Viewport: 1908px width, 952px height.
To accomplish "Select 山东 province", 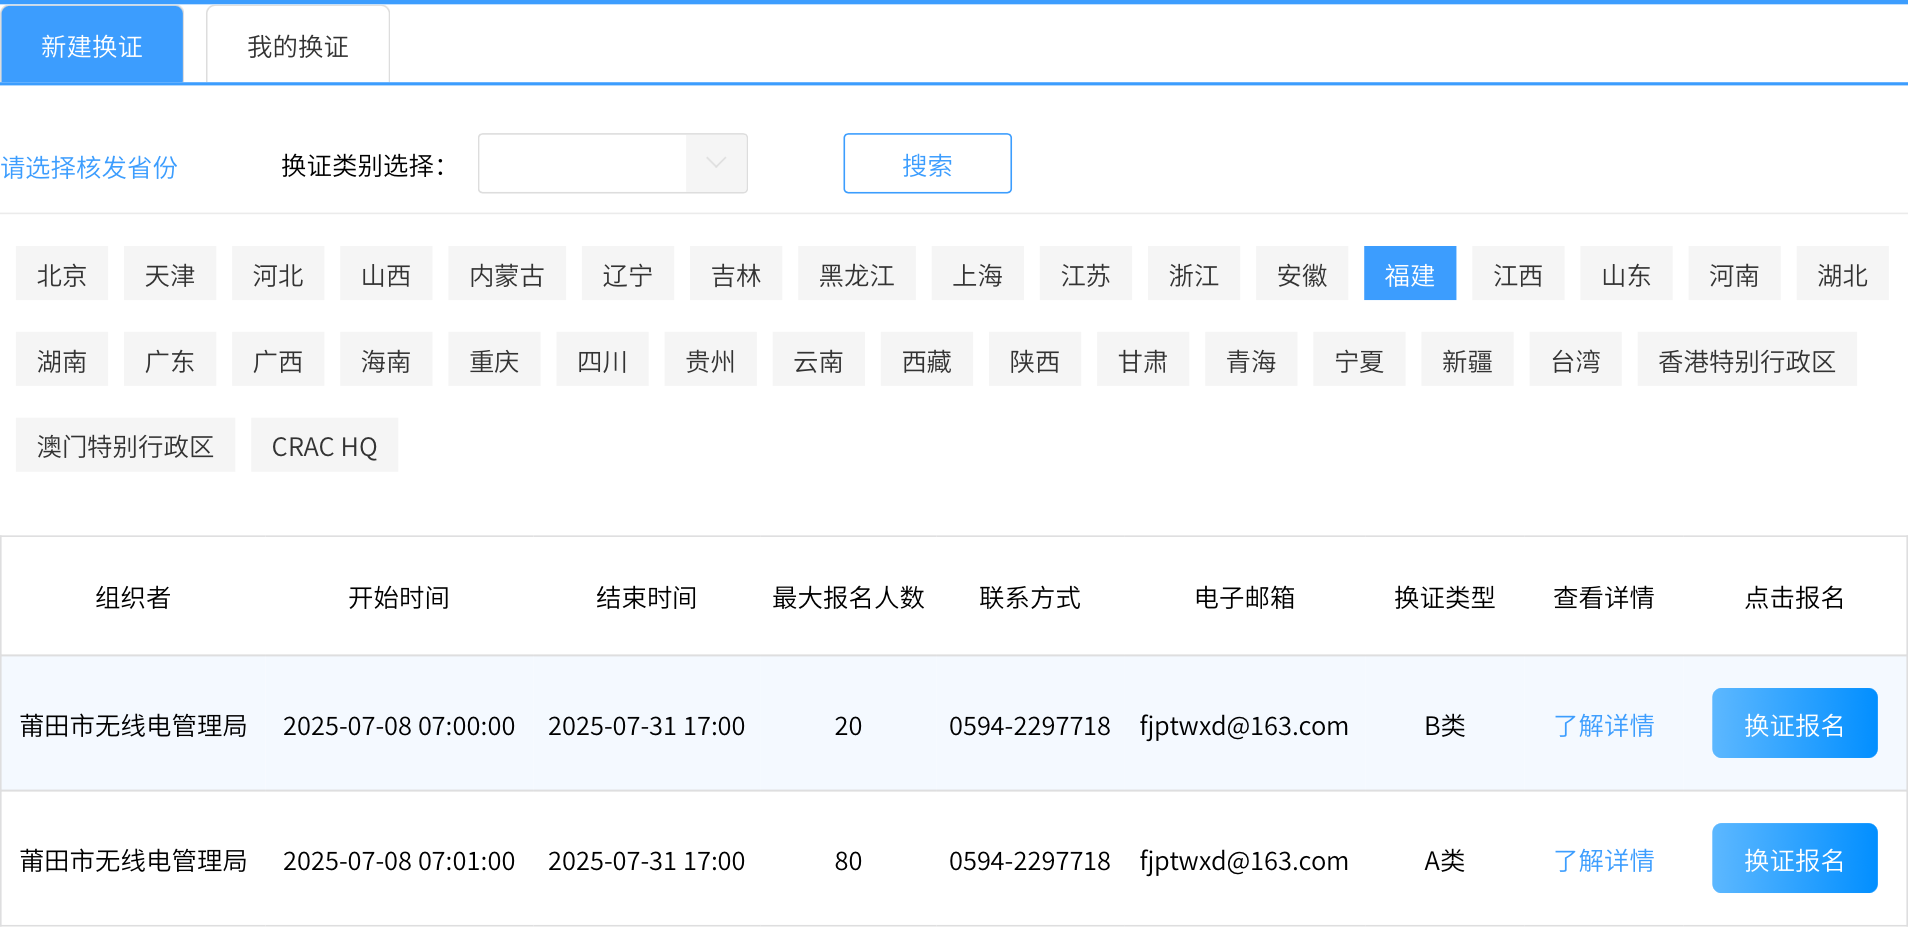I will [1626, 273].
